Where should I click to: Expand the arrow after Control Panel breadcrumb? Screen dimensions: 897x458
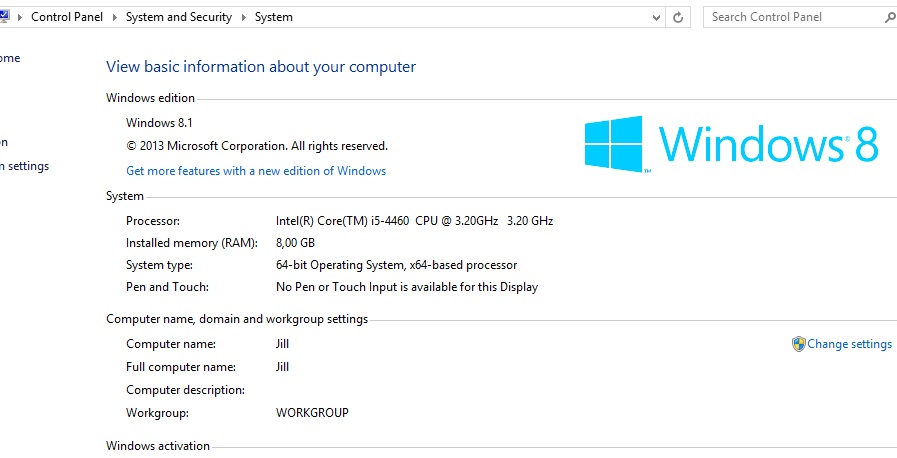coord(114,17)
